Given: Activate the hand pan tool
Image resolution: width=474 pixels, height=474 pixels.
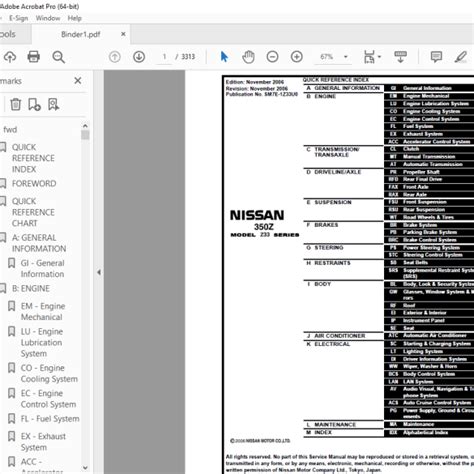Looking at the screenshot, I should (248, 57).
